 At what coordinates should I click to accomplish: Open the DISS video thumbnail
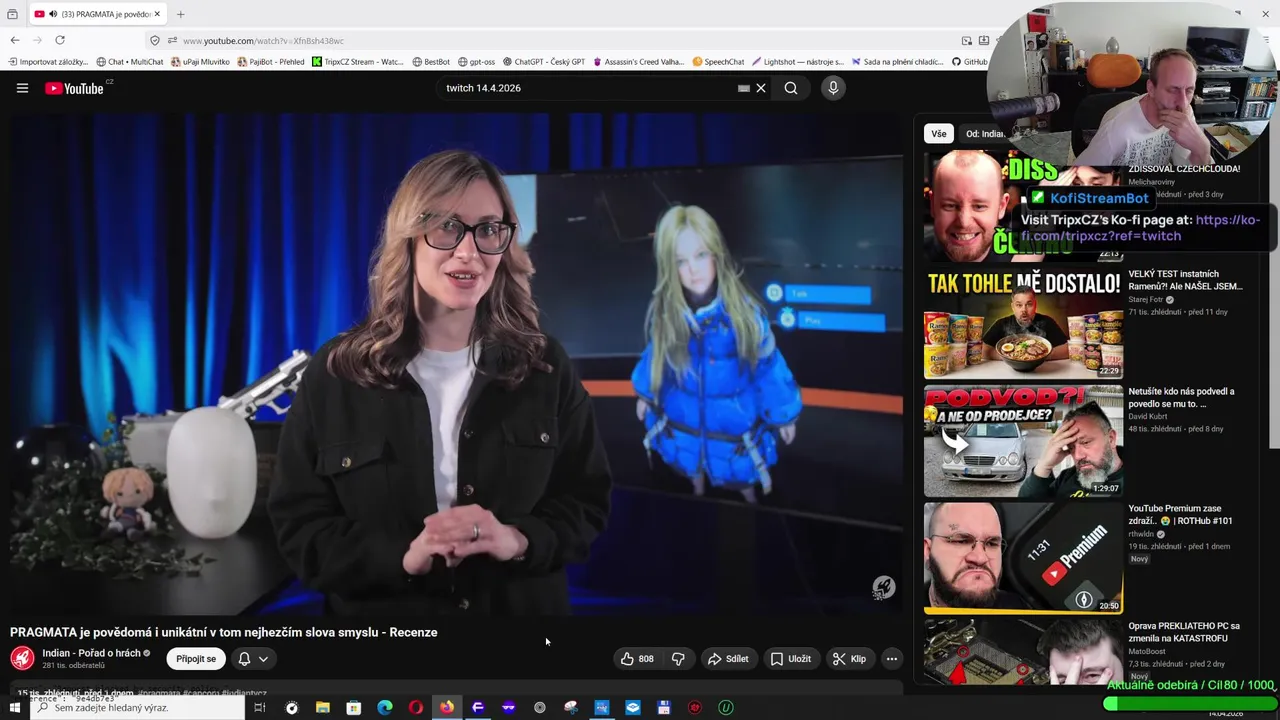point(1023,206)
